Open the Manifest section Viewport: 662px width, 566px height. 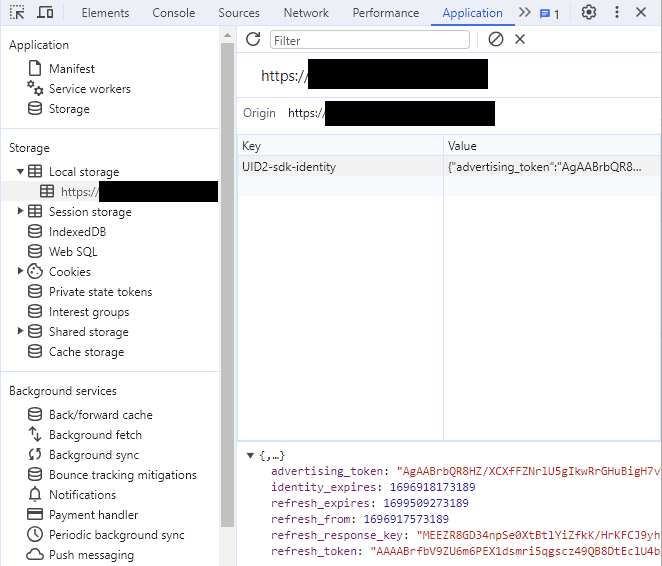[72, 69]
